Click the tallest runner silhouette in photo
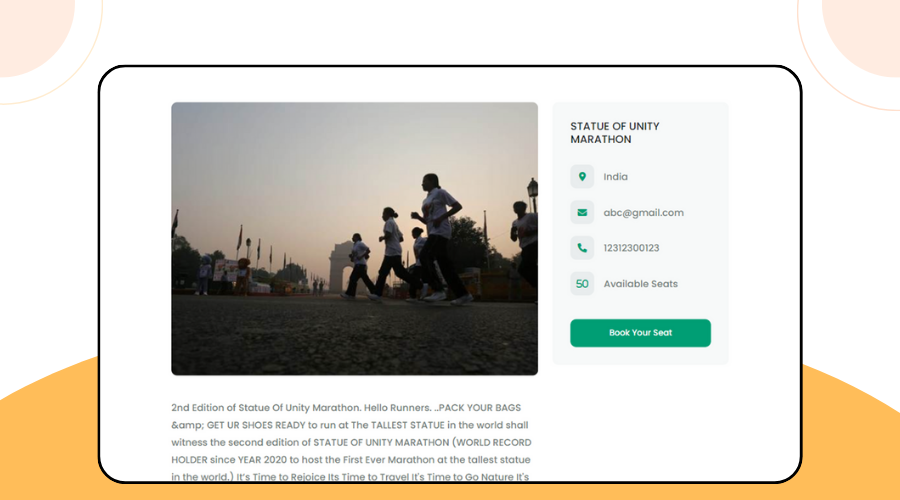This screenshot has height=500, width=900. coord(440,238)
